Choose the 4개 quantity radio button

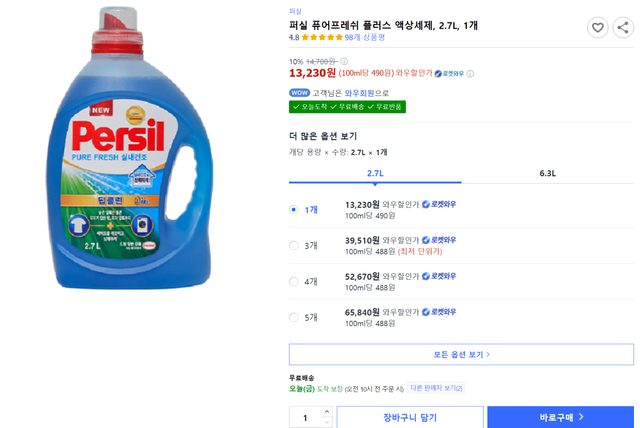coord(293,281)
